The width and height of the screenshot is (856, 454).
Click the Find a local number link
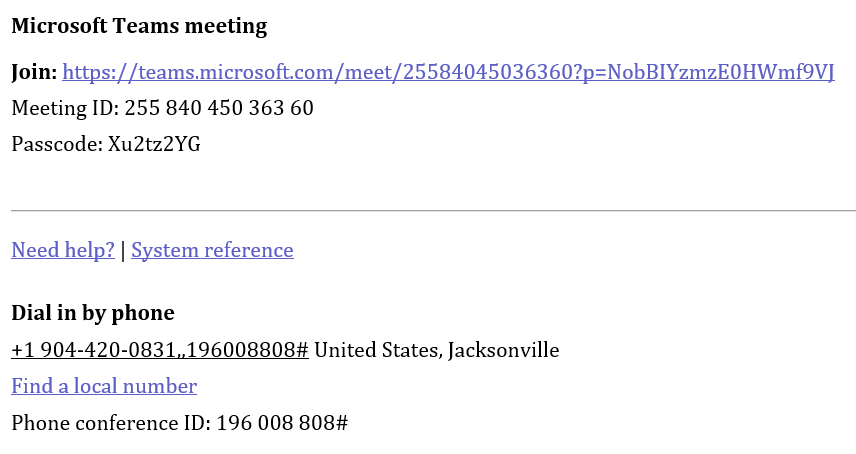pos(104,386)
